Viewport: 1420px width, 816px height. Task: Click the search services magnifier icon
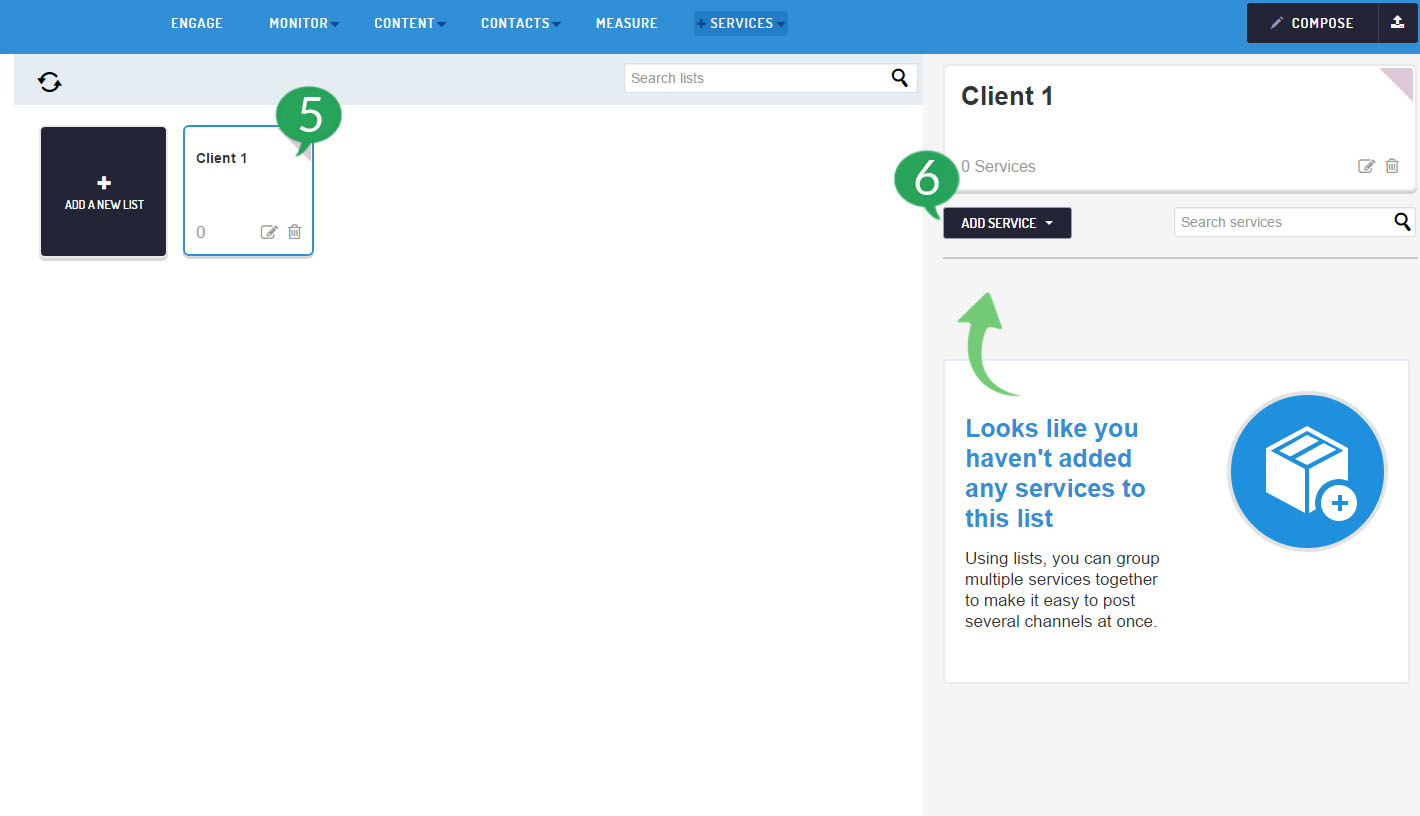(1403, 222)
